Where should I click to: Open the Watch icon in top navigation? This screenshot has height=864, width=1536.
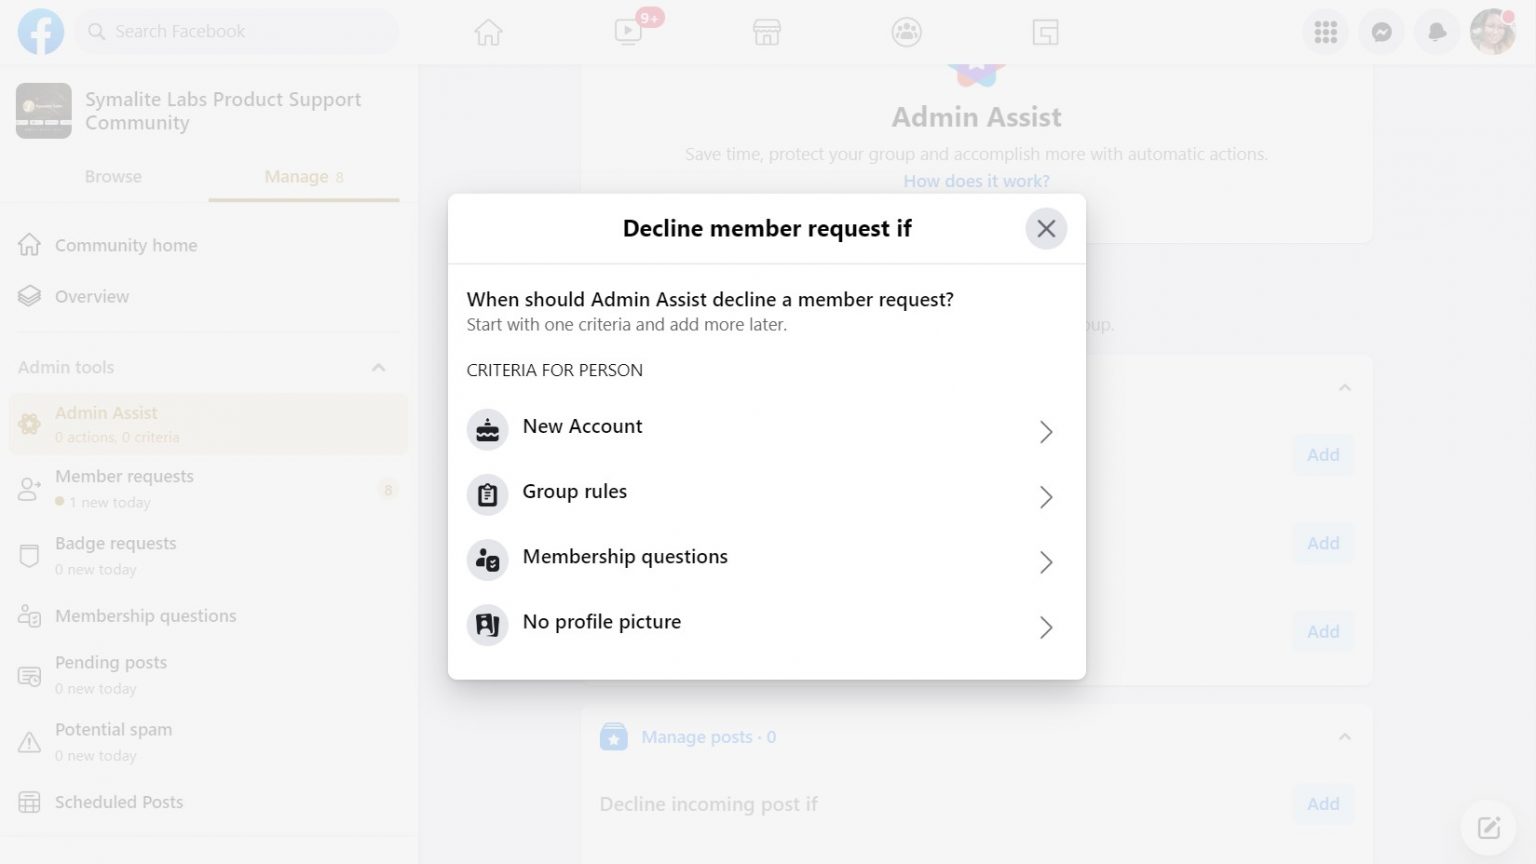(627, 31)
